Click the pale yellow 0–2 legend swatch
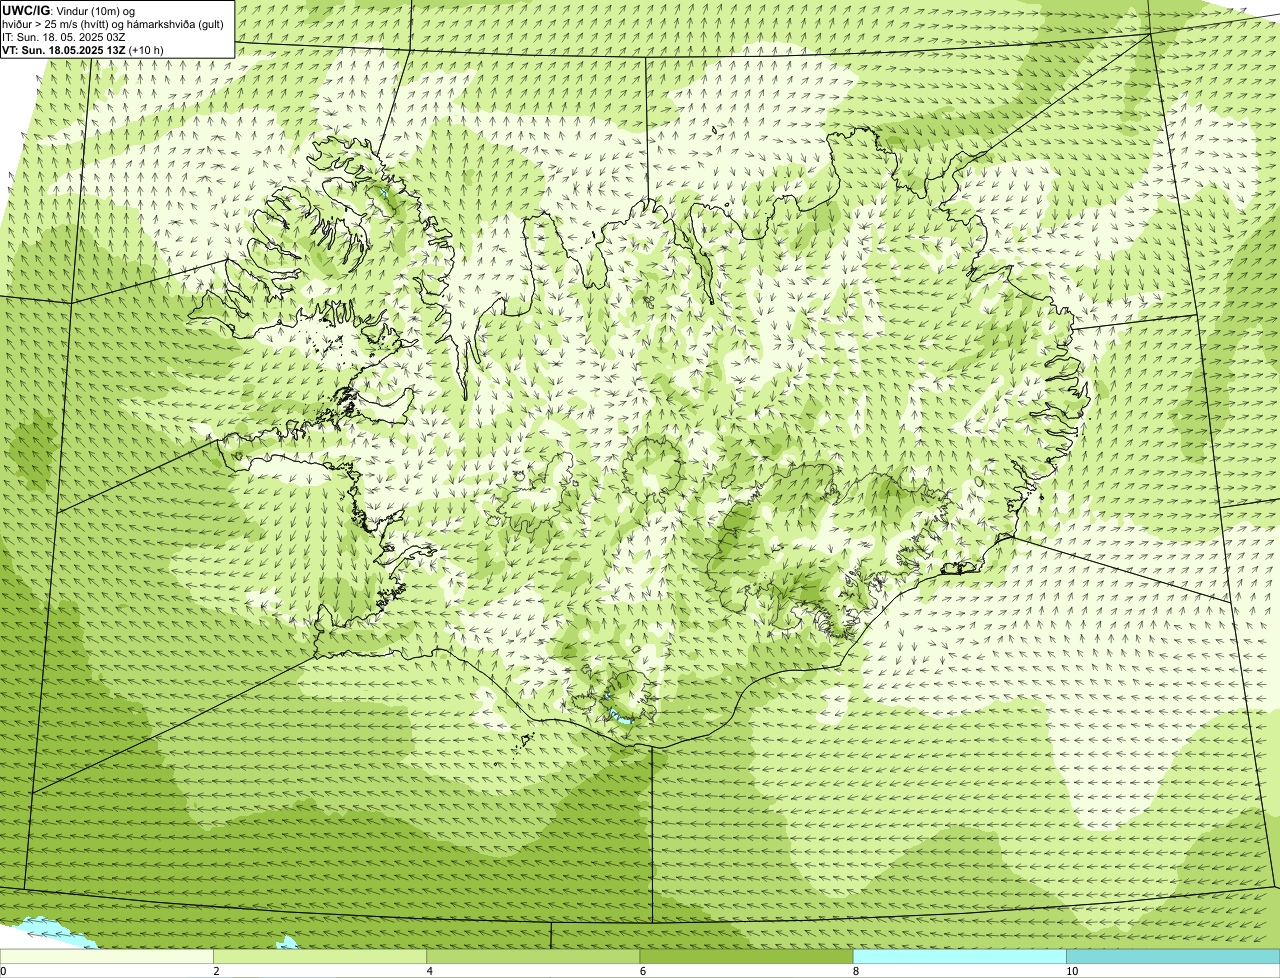Image resolution: width=1280 pixels, height=978 pixels. [107, 957]
